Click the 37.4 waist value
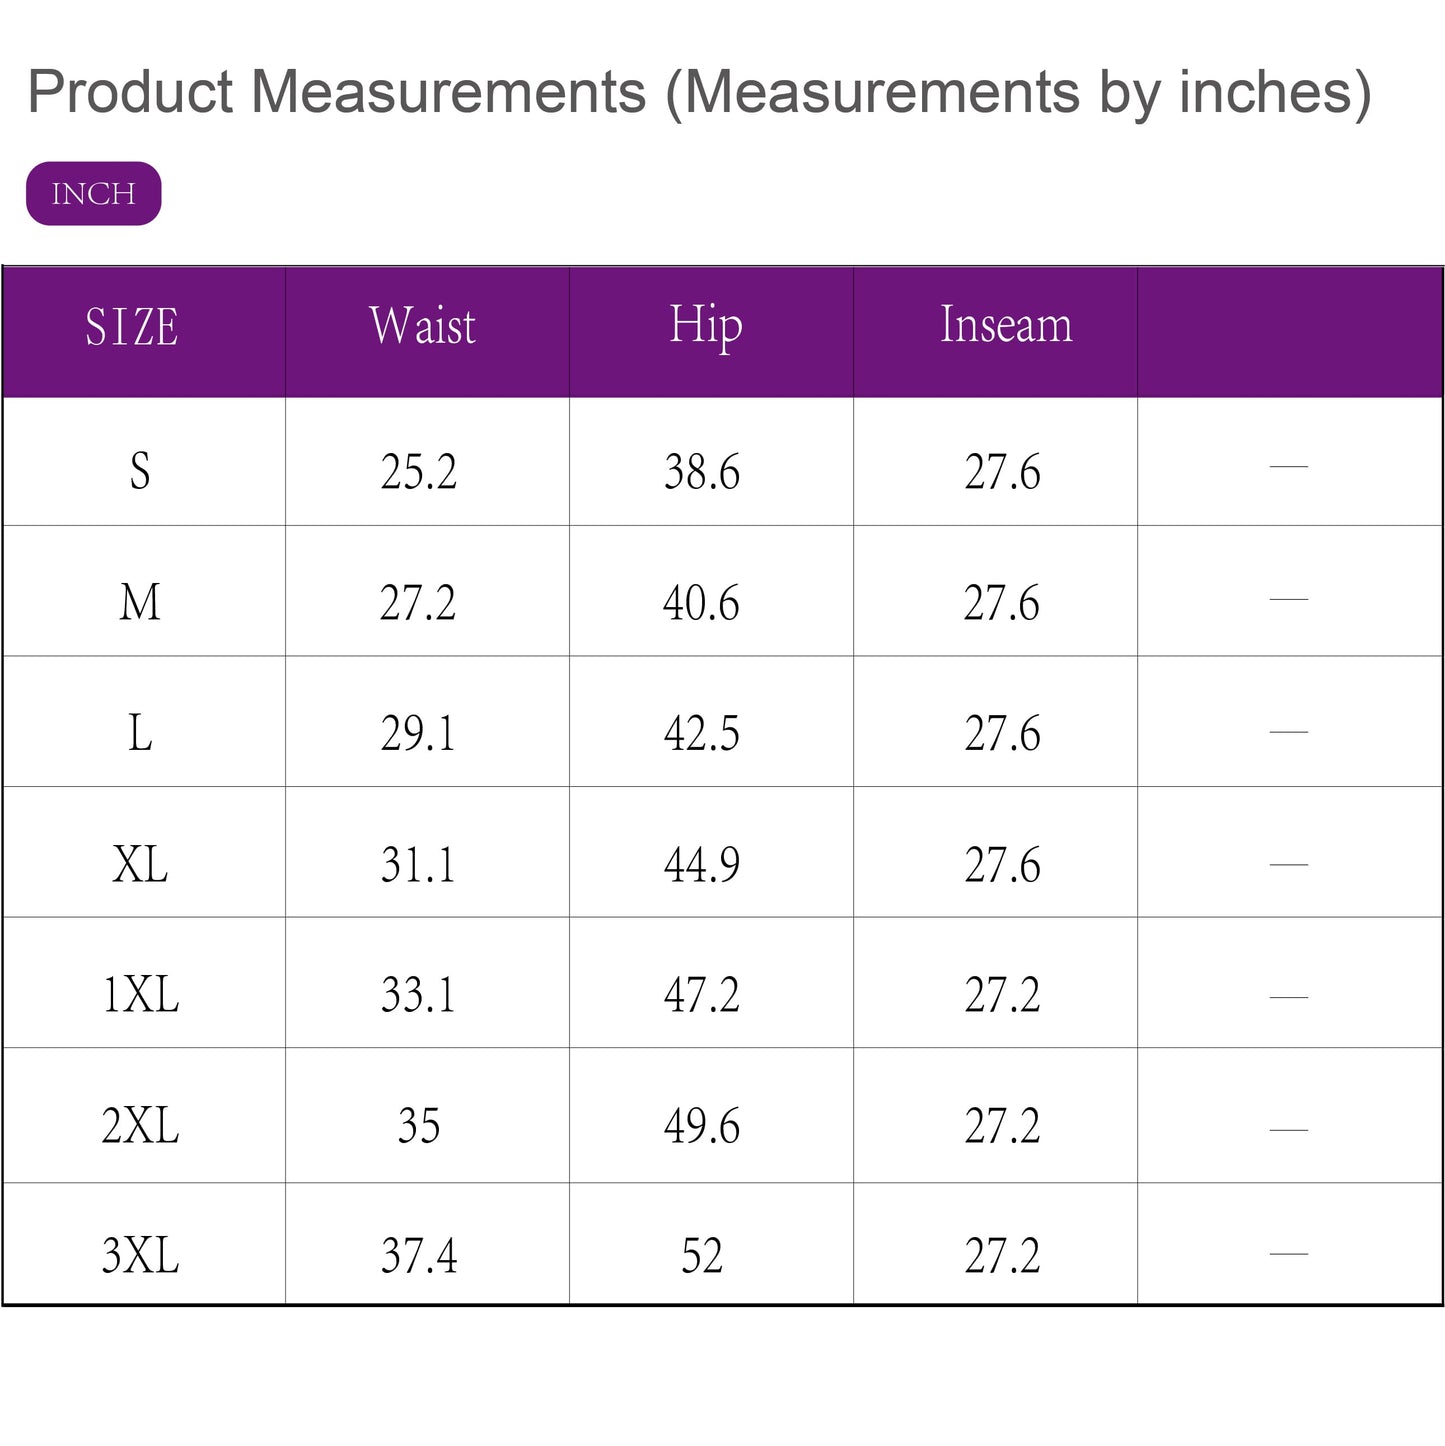This screenshot has height=1446, width=1445. 419,1257
